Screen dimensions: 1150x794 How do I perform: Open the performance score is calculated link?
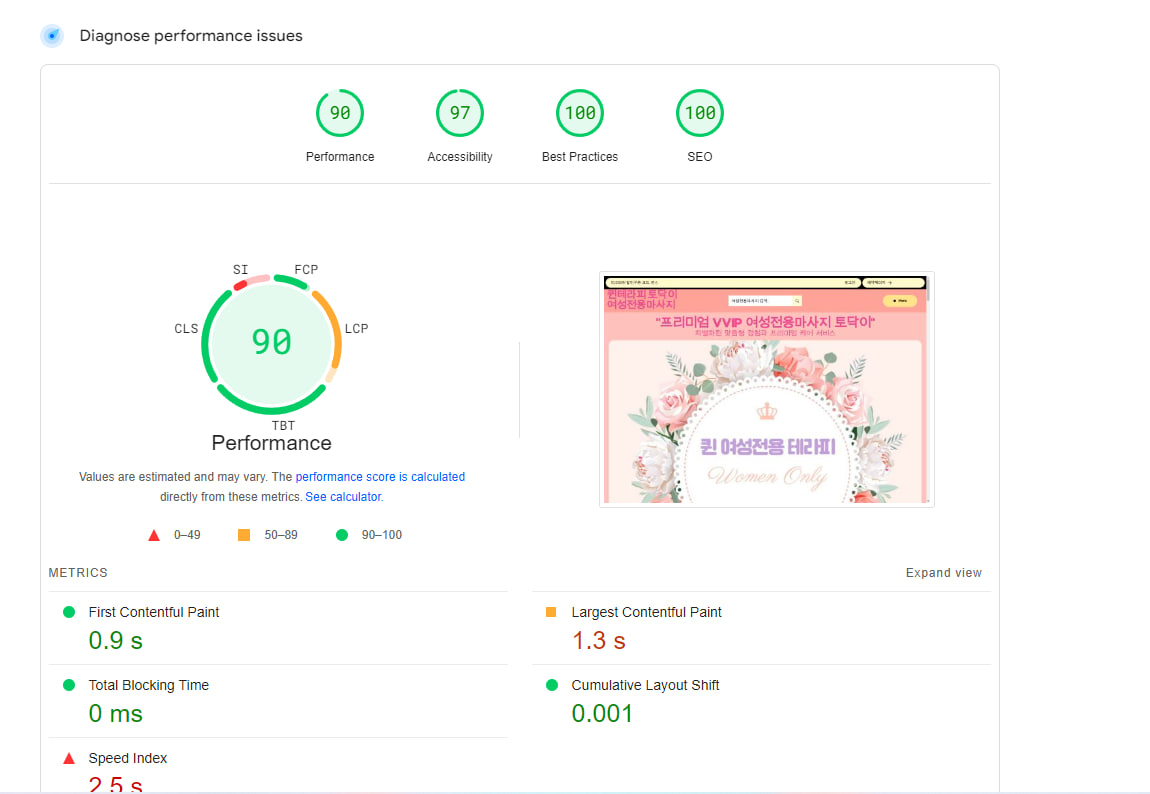point(380,477)
